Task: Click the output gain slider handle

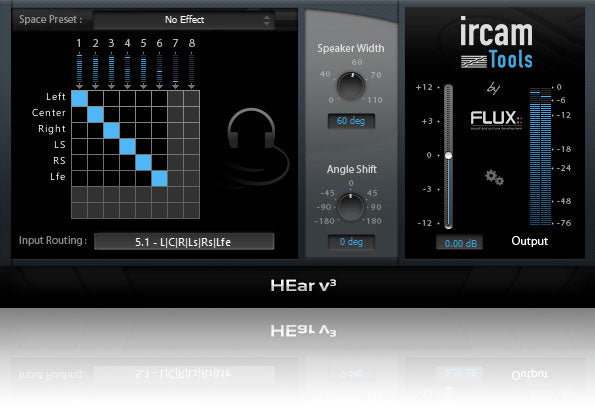Action: (x=448, y=156)
